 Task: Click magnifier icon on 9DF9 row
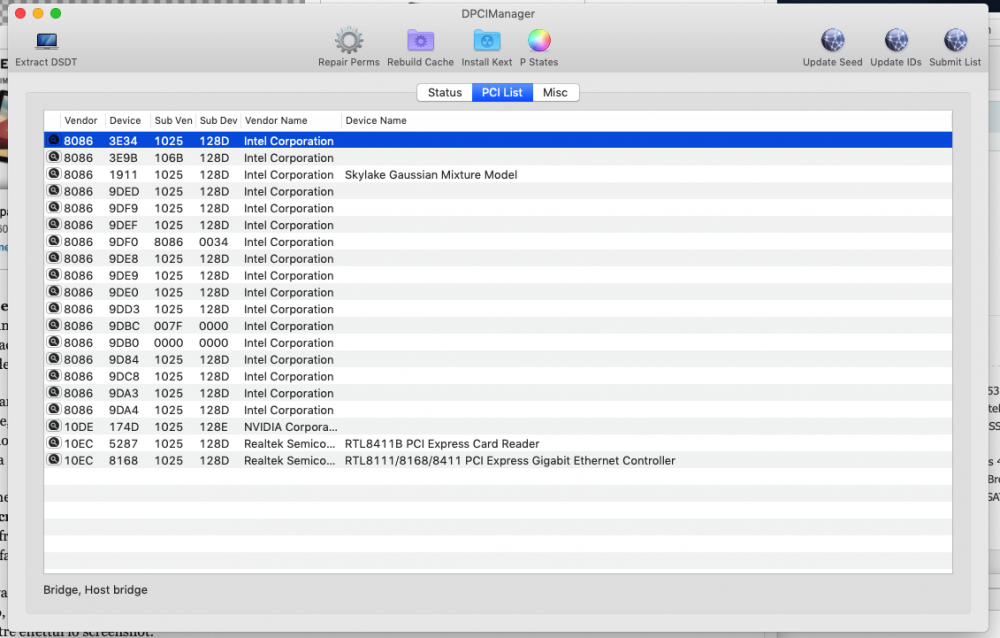pyautogui.click(x=54, y=207)
